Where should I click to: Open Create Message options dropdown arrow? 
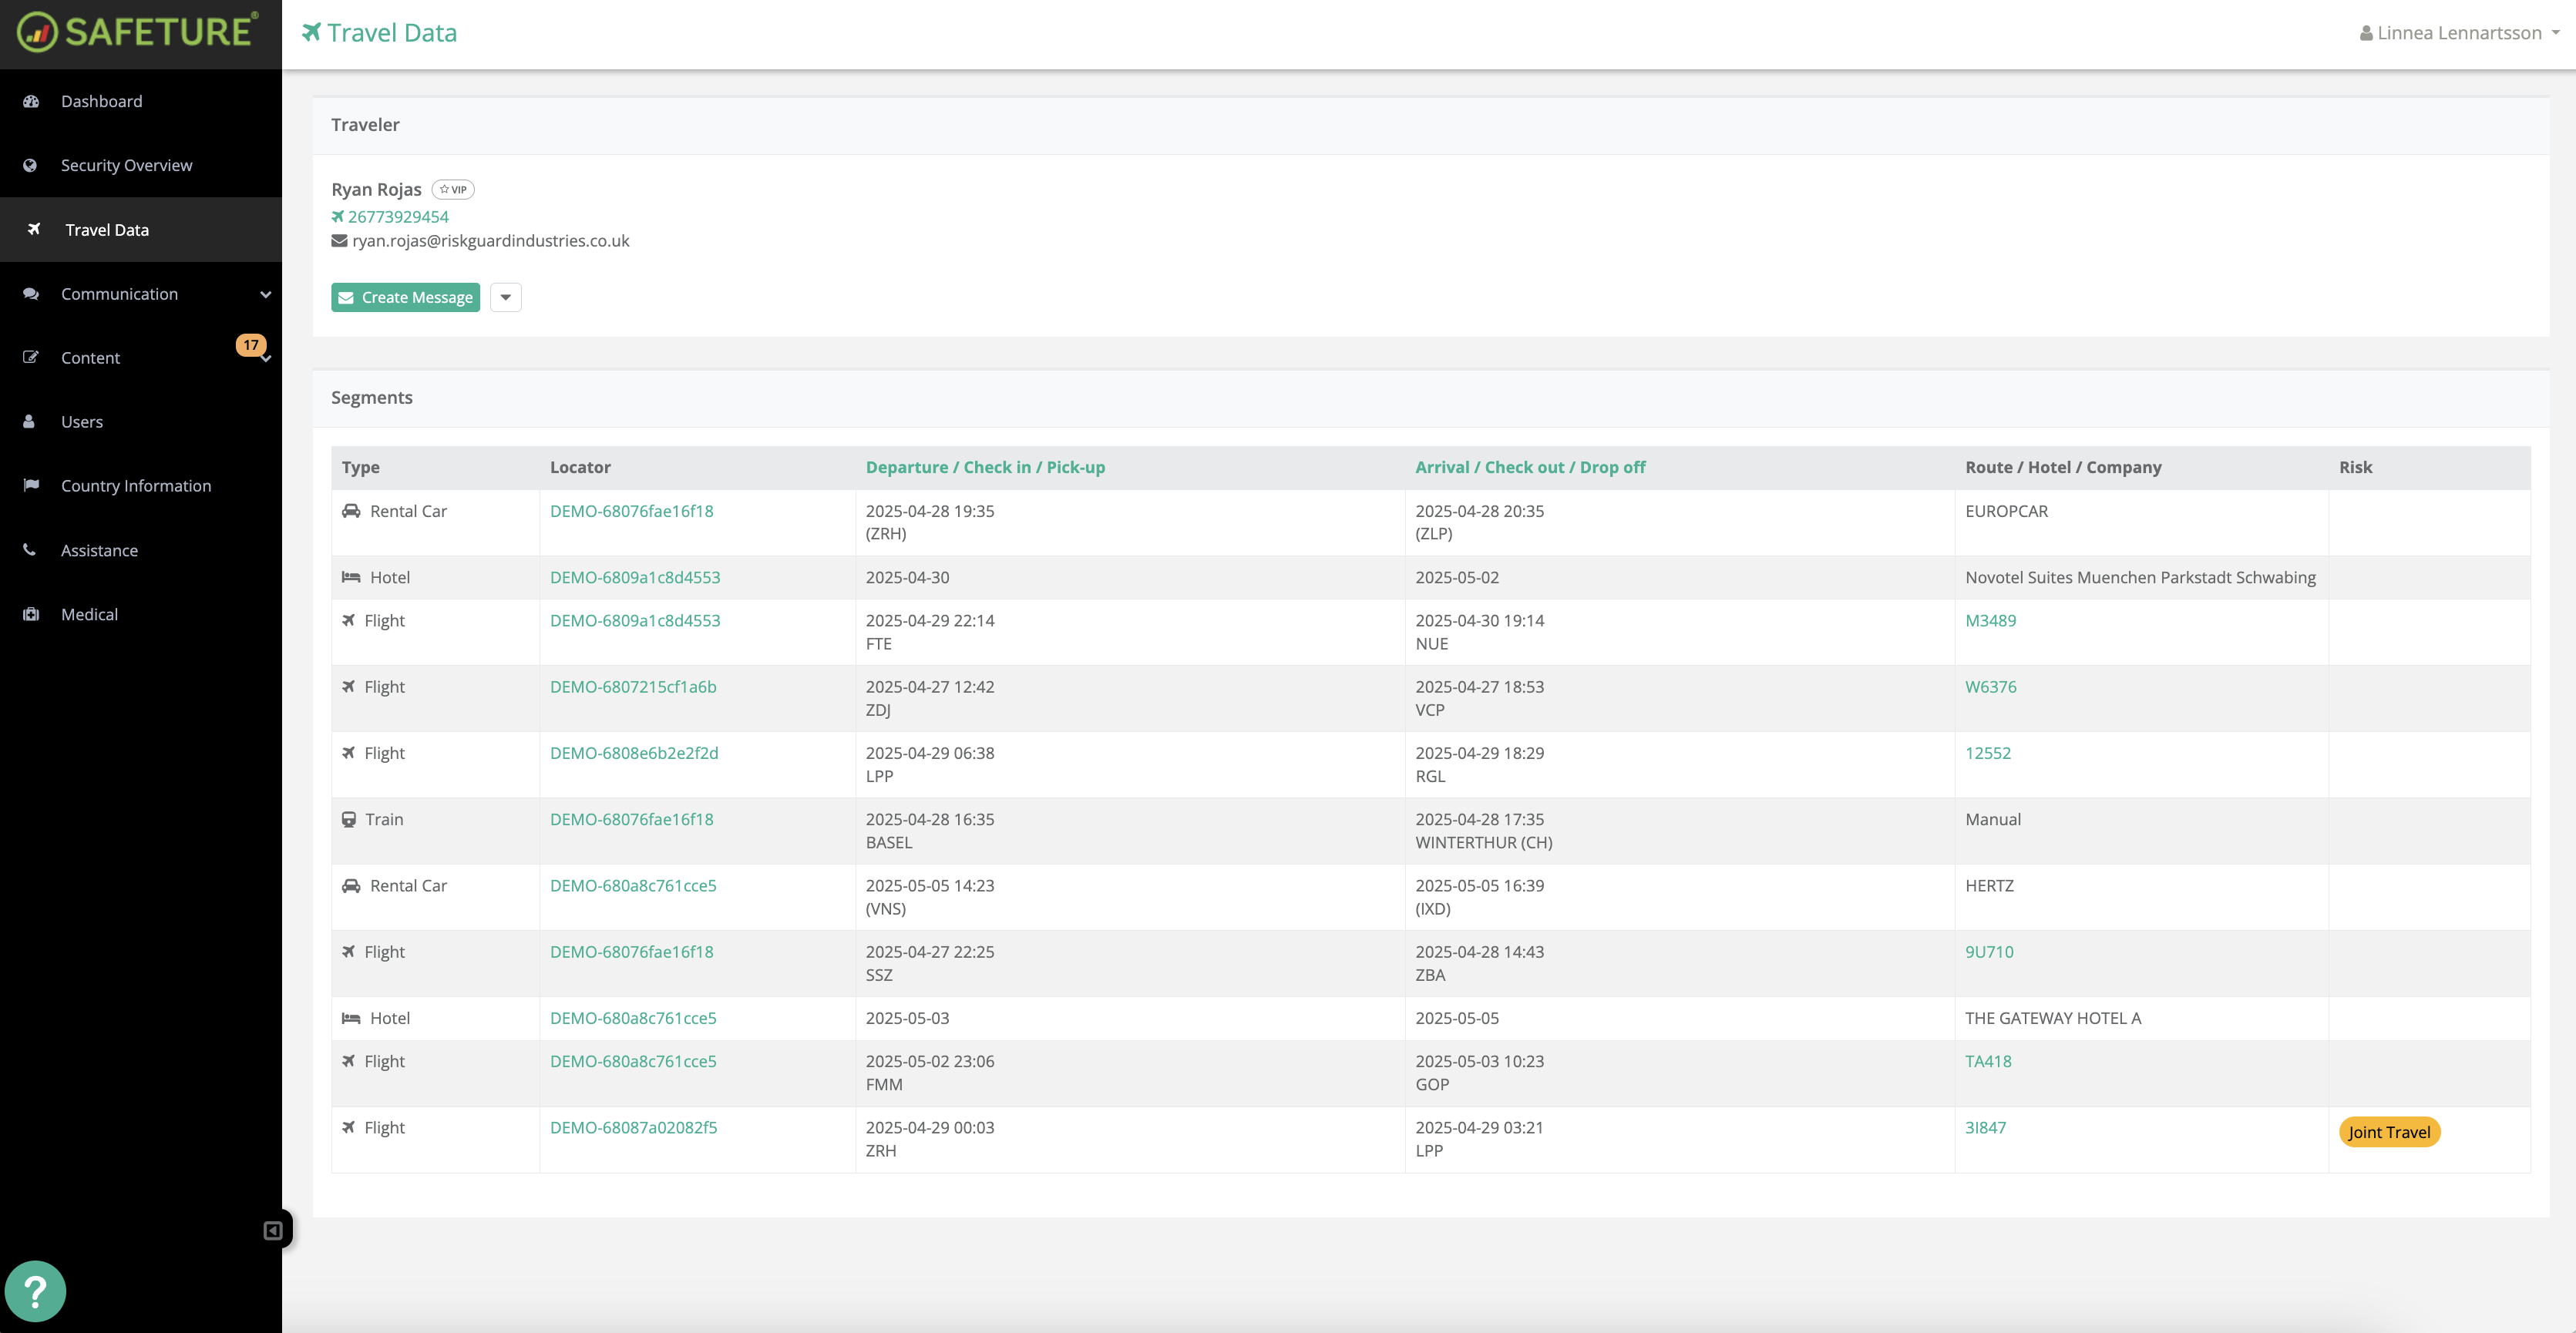tap(505, 297)
